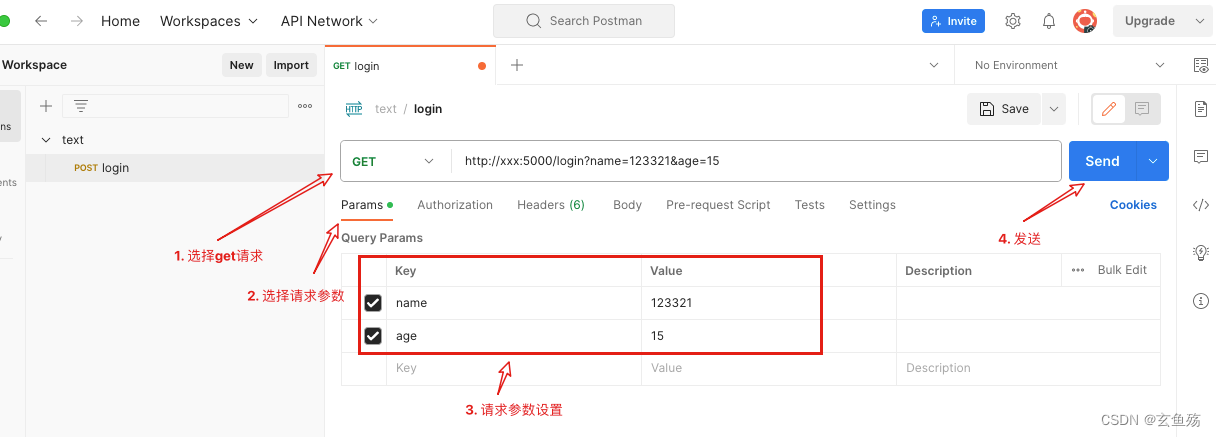Click the key cell name

coord(514,303)
